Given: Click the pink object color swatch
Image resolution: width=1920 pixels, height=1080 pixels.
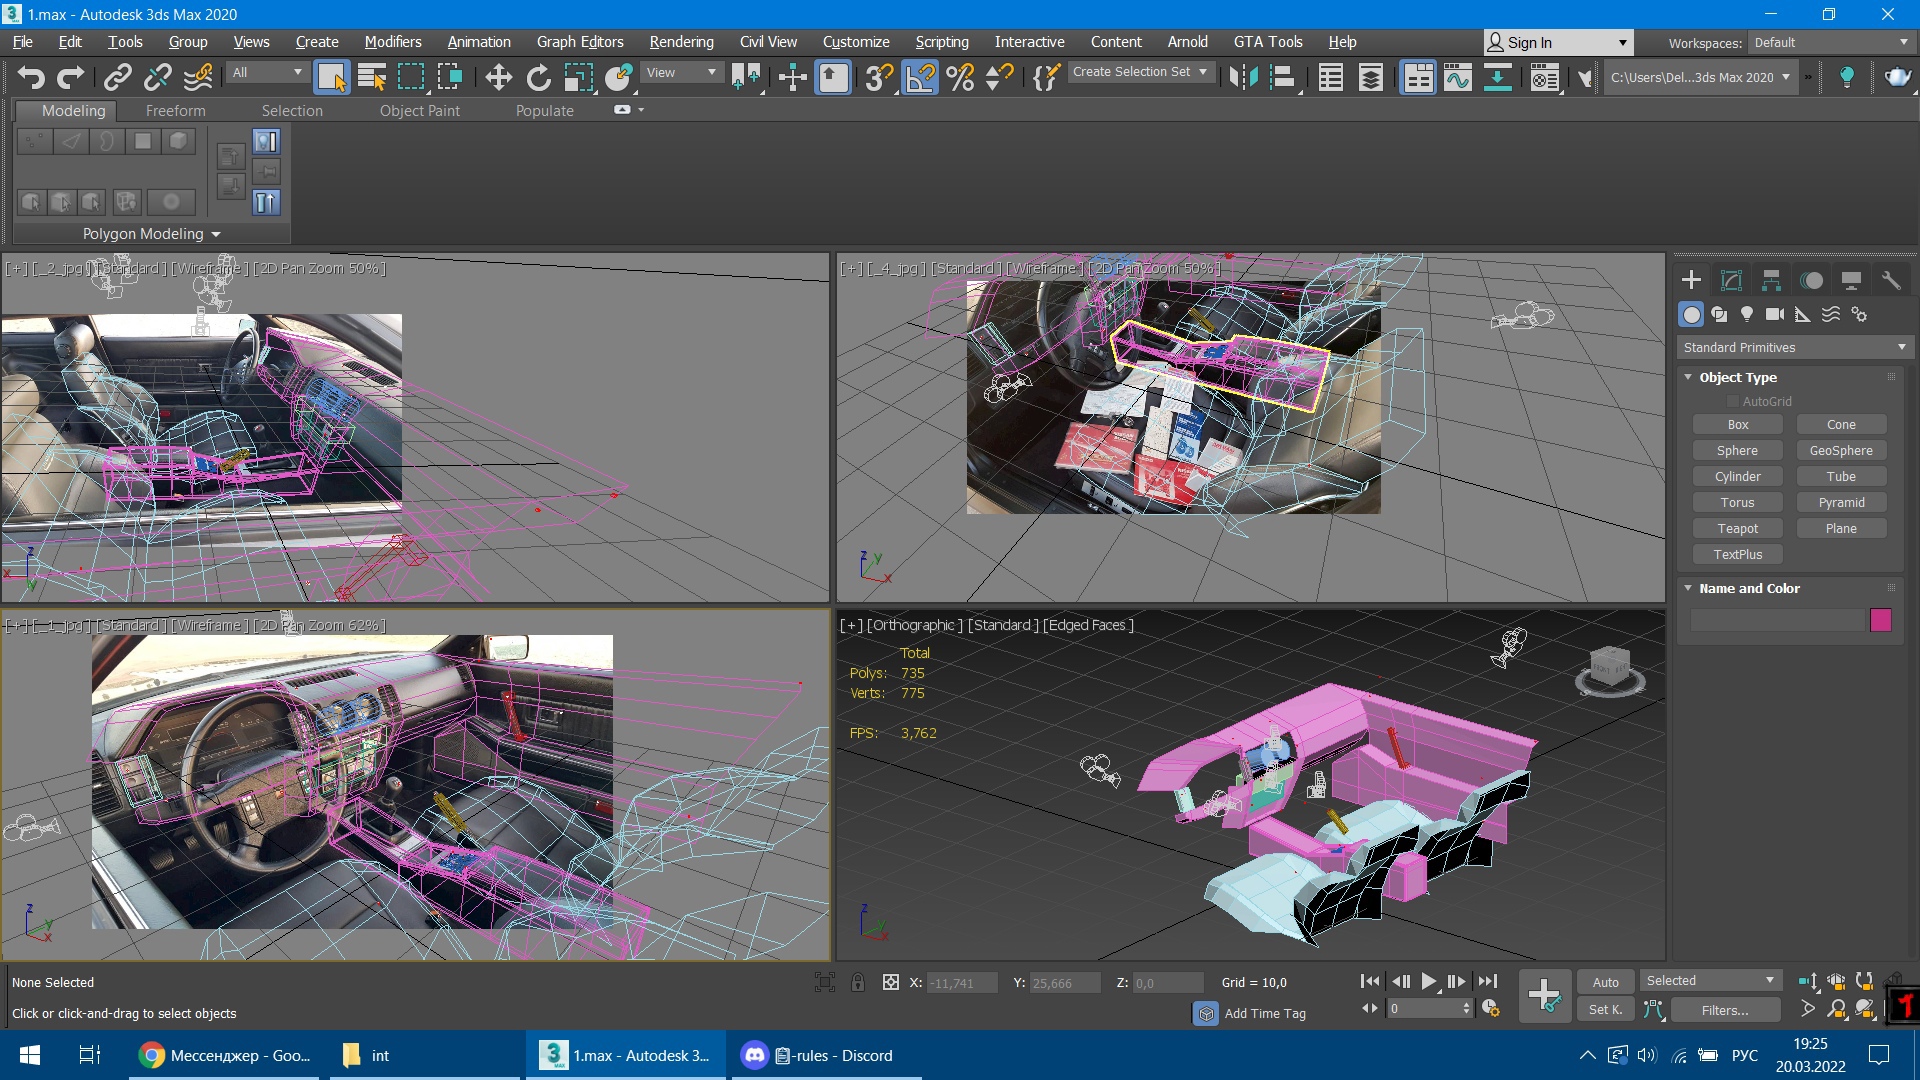Looking at the screenshot, I should tap(1880, 620).
